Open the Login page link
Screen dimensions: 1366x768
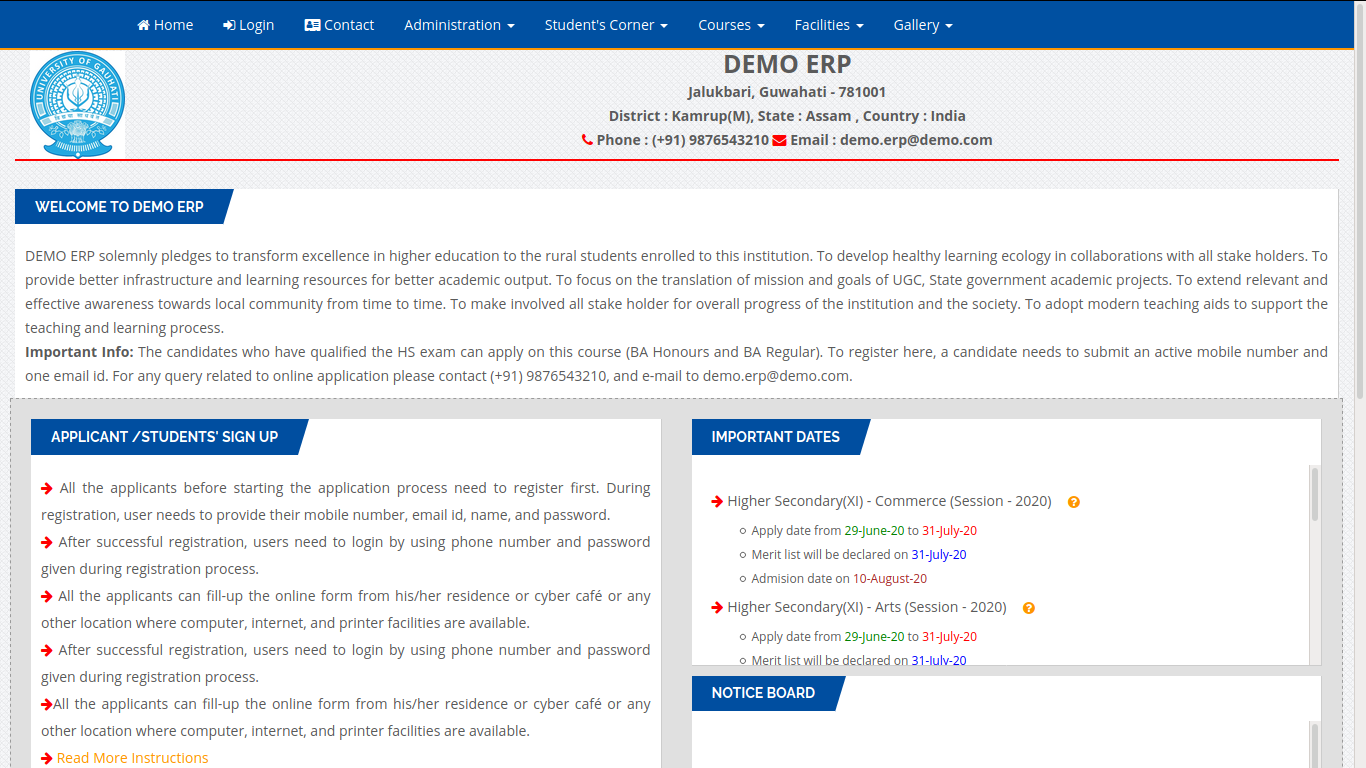256,25
